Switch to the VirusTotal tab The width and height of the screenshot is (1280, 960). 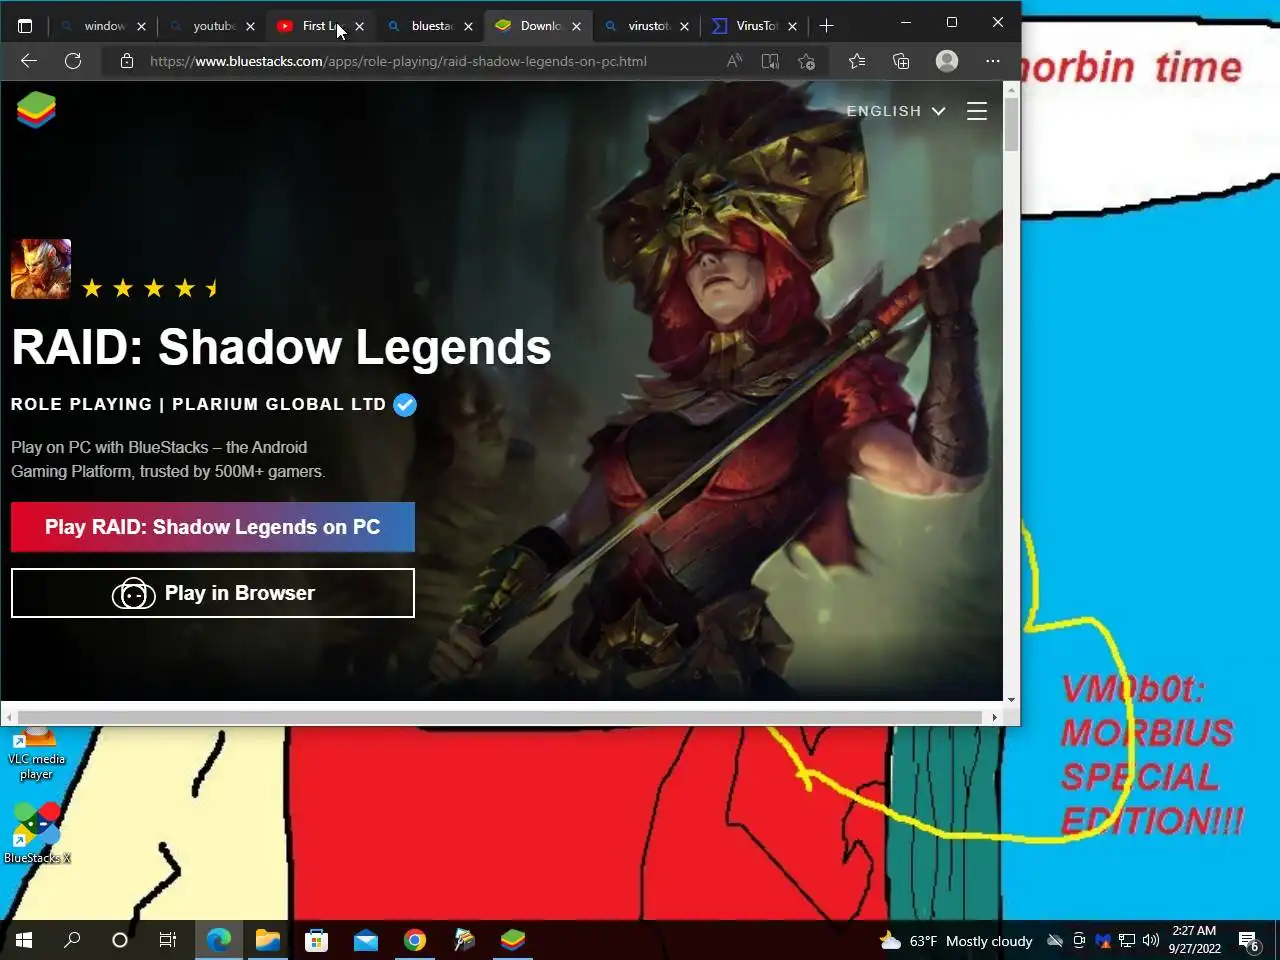tap(755, 26)
